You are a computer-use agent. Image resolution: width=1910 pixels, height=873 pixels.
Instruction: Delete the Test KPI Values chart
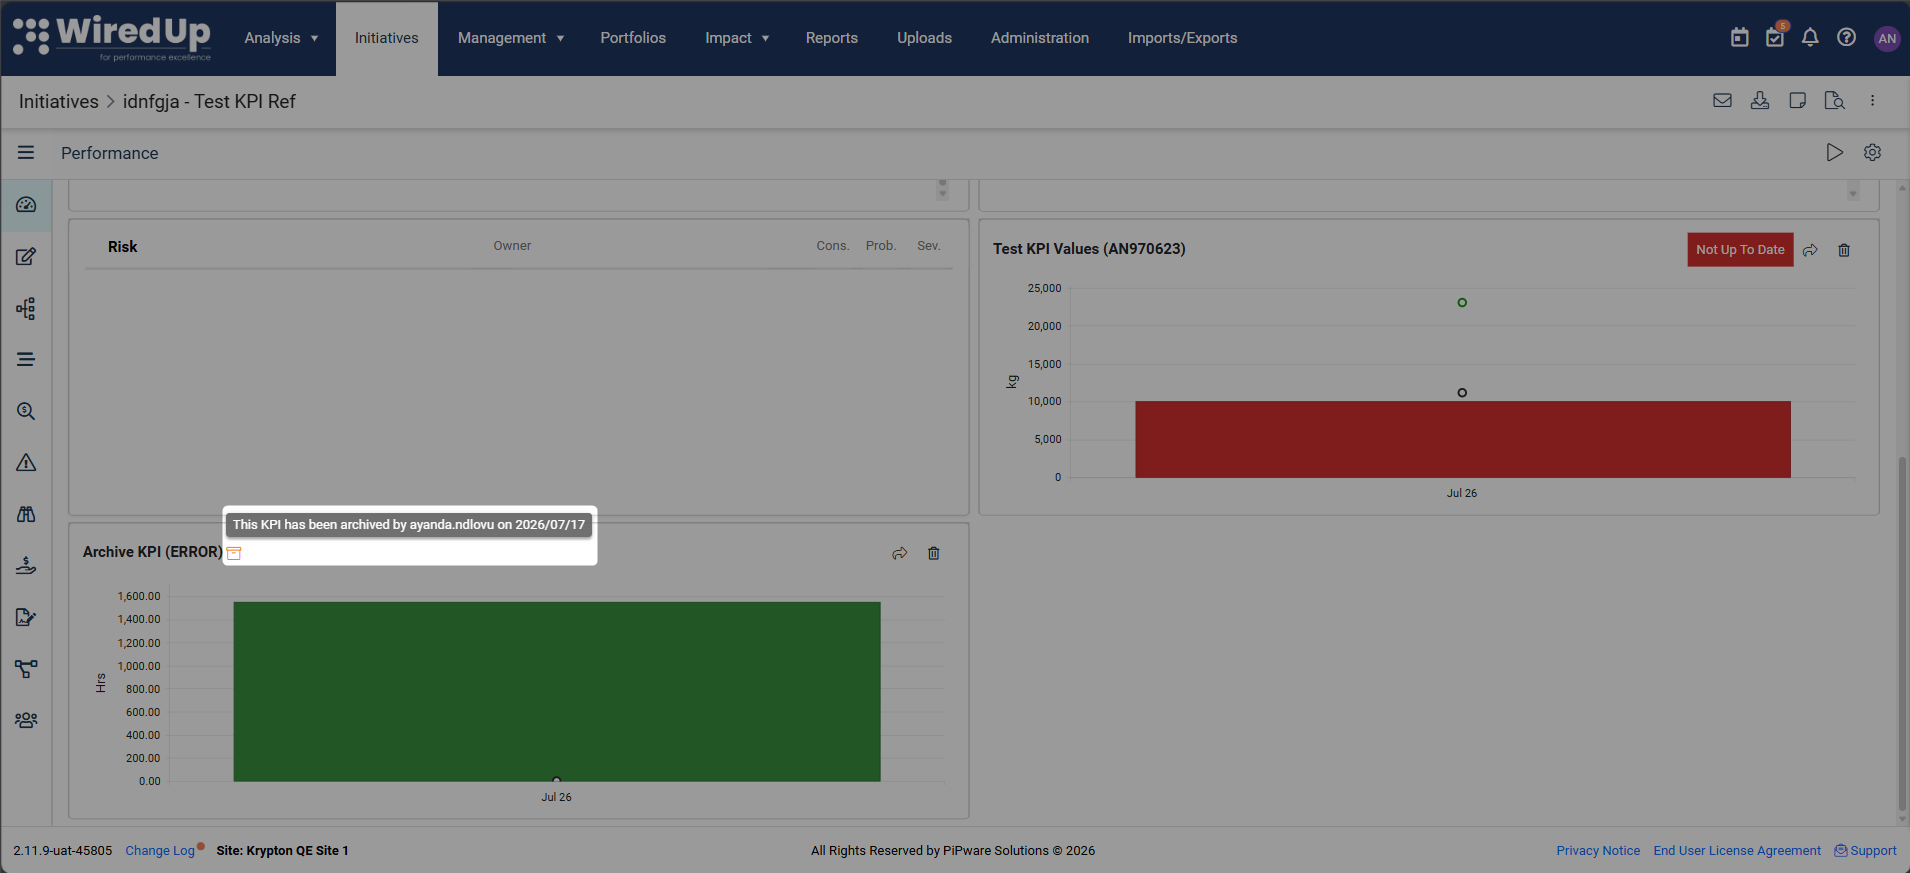[1844, 250]
